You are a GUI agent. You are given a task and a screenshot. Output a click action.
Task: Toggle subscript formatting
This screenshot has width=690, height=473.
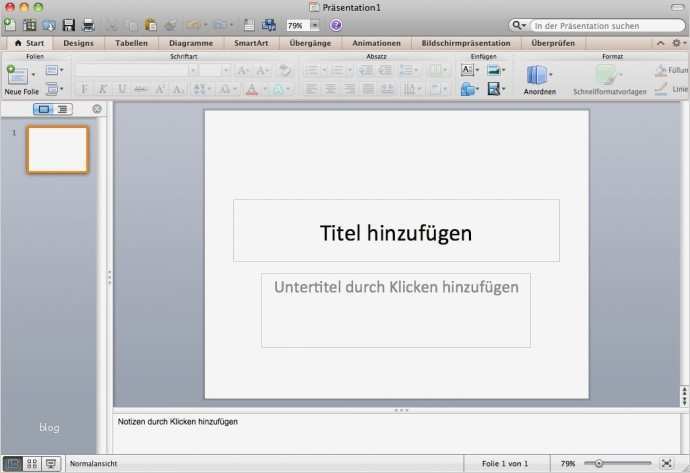pyautogui.click(x=178, y=89)
